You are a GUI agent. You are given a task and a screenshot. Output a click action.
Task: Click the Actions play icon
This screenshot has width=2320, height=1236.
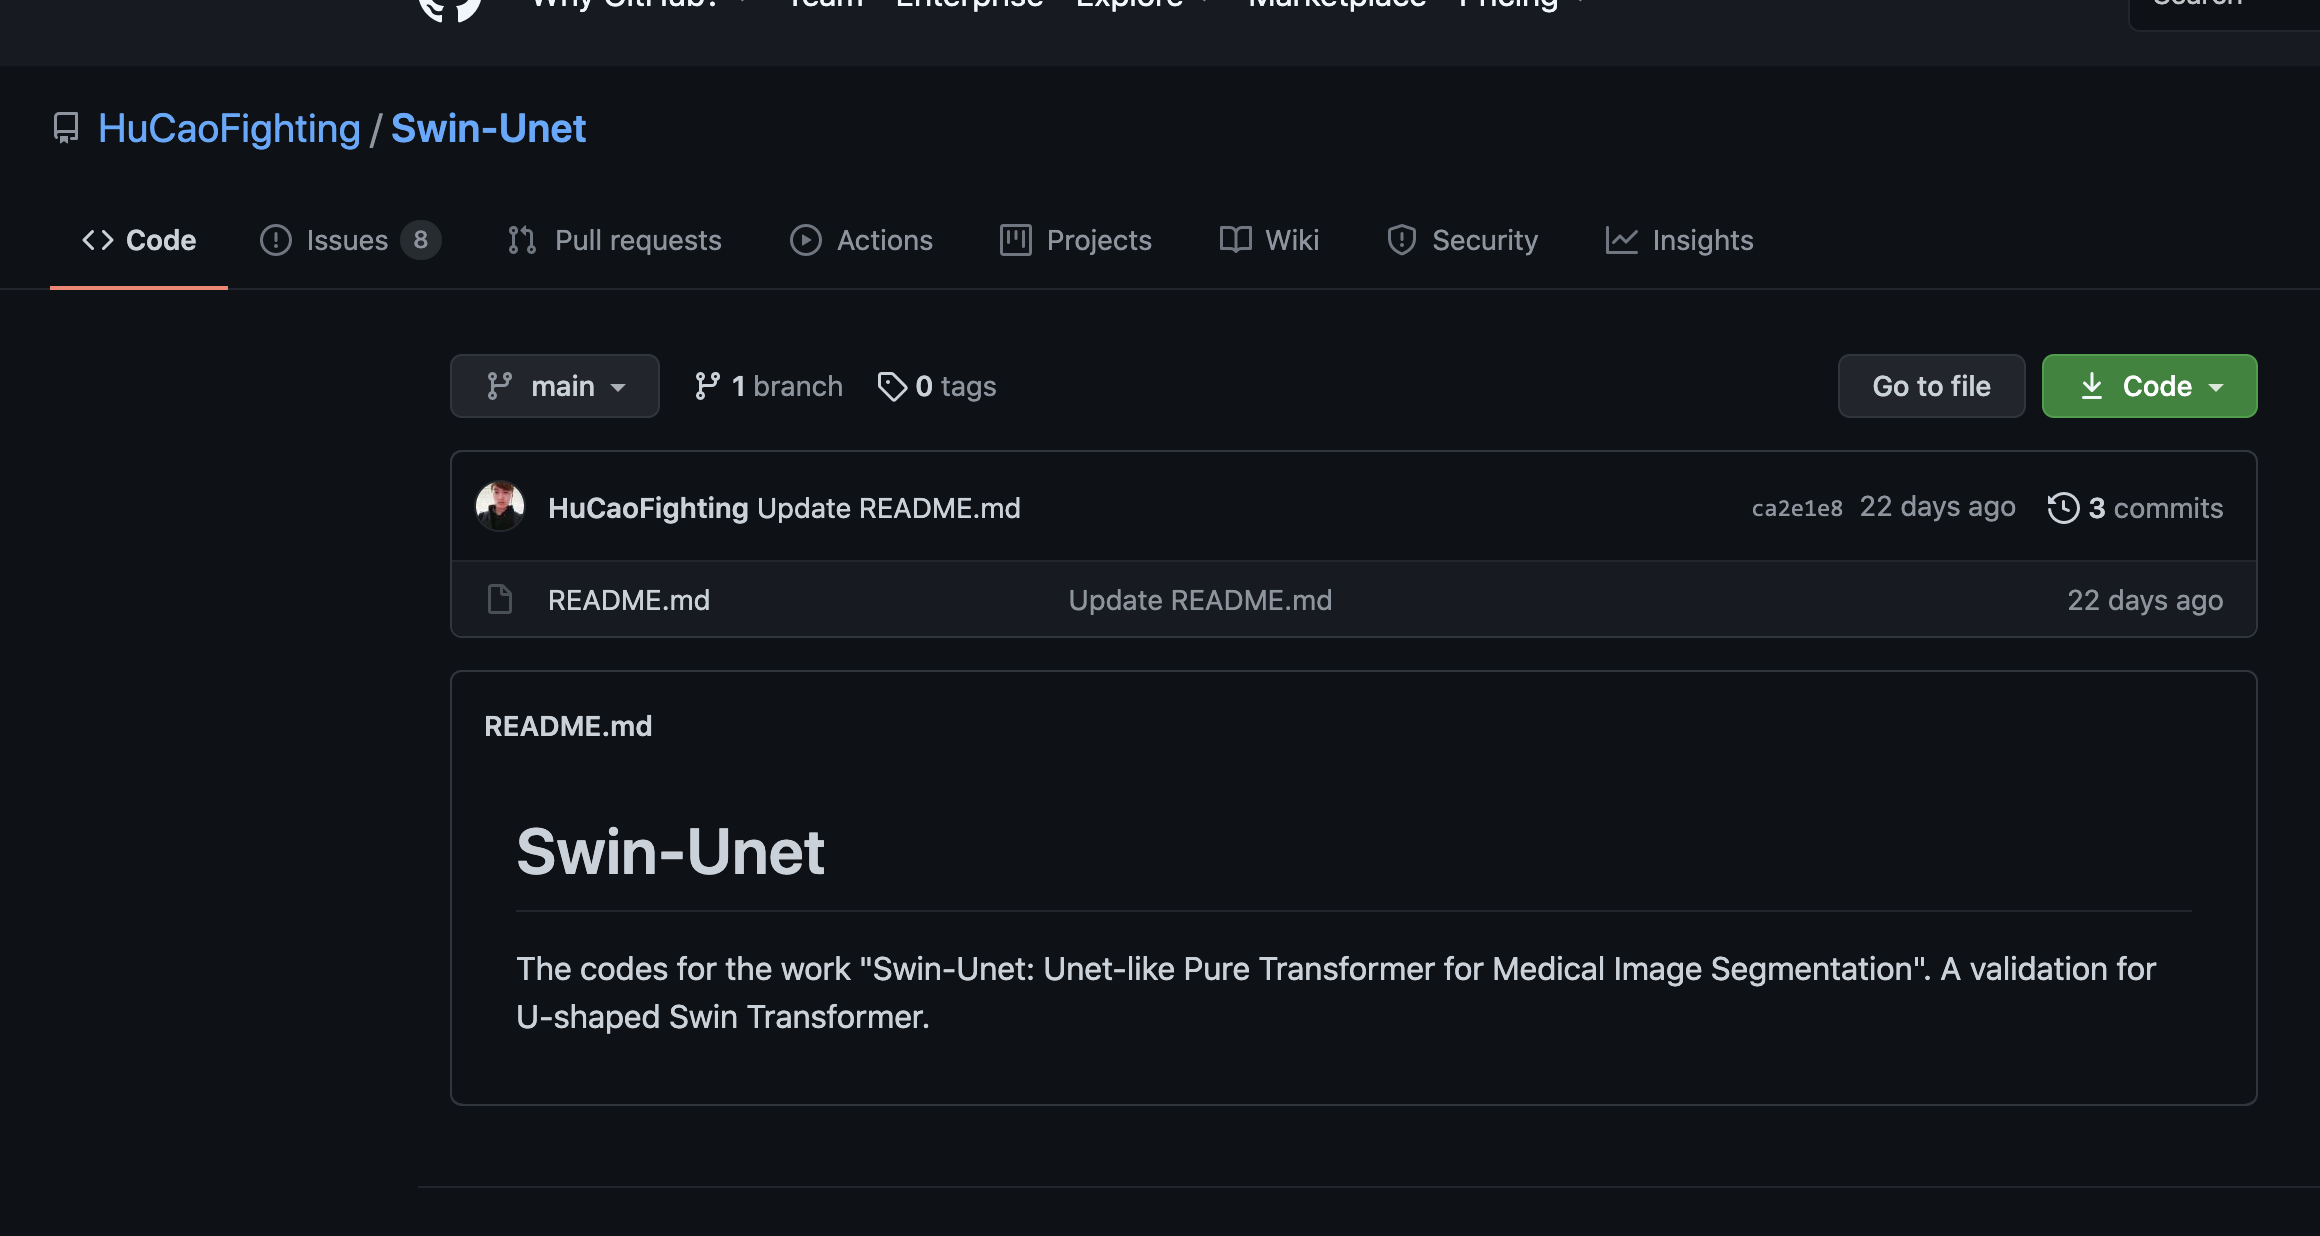pyautogui.click(x=805, y=240)
